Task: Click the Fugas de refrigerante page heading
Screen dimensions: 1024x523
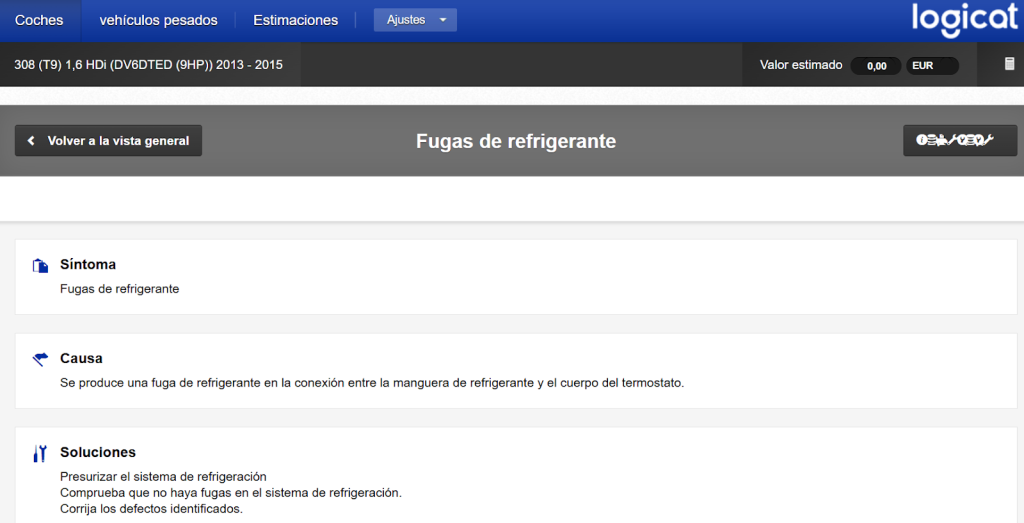Action: (x=516, y=141)
